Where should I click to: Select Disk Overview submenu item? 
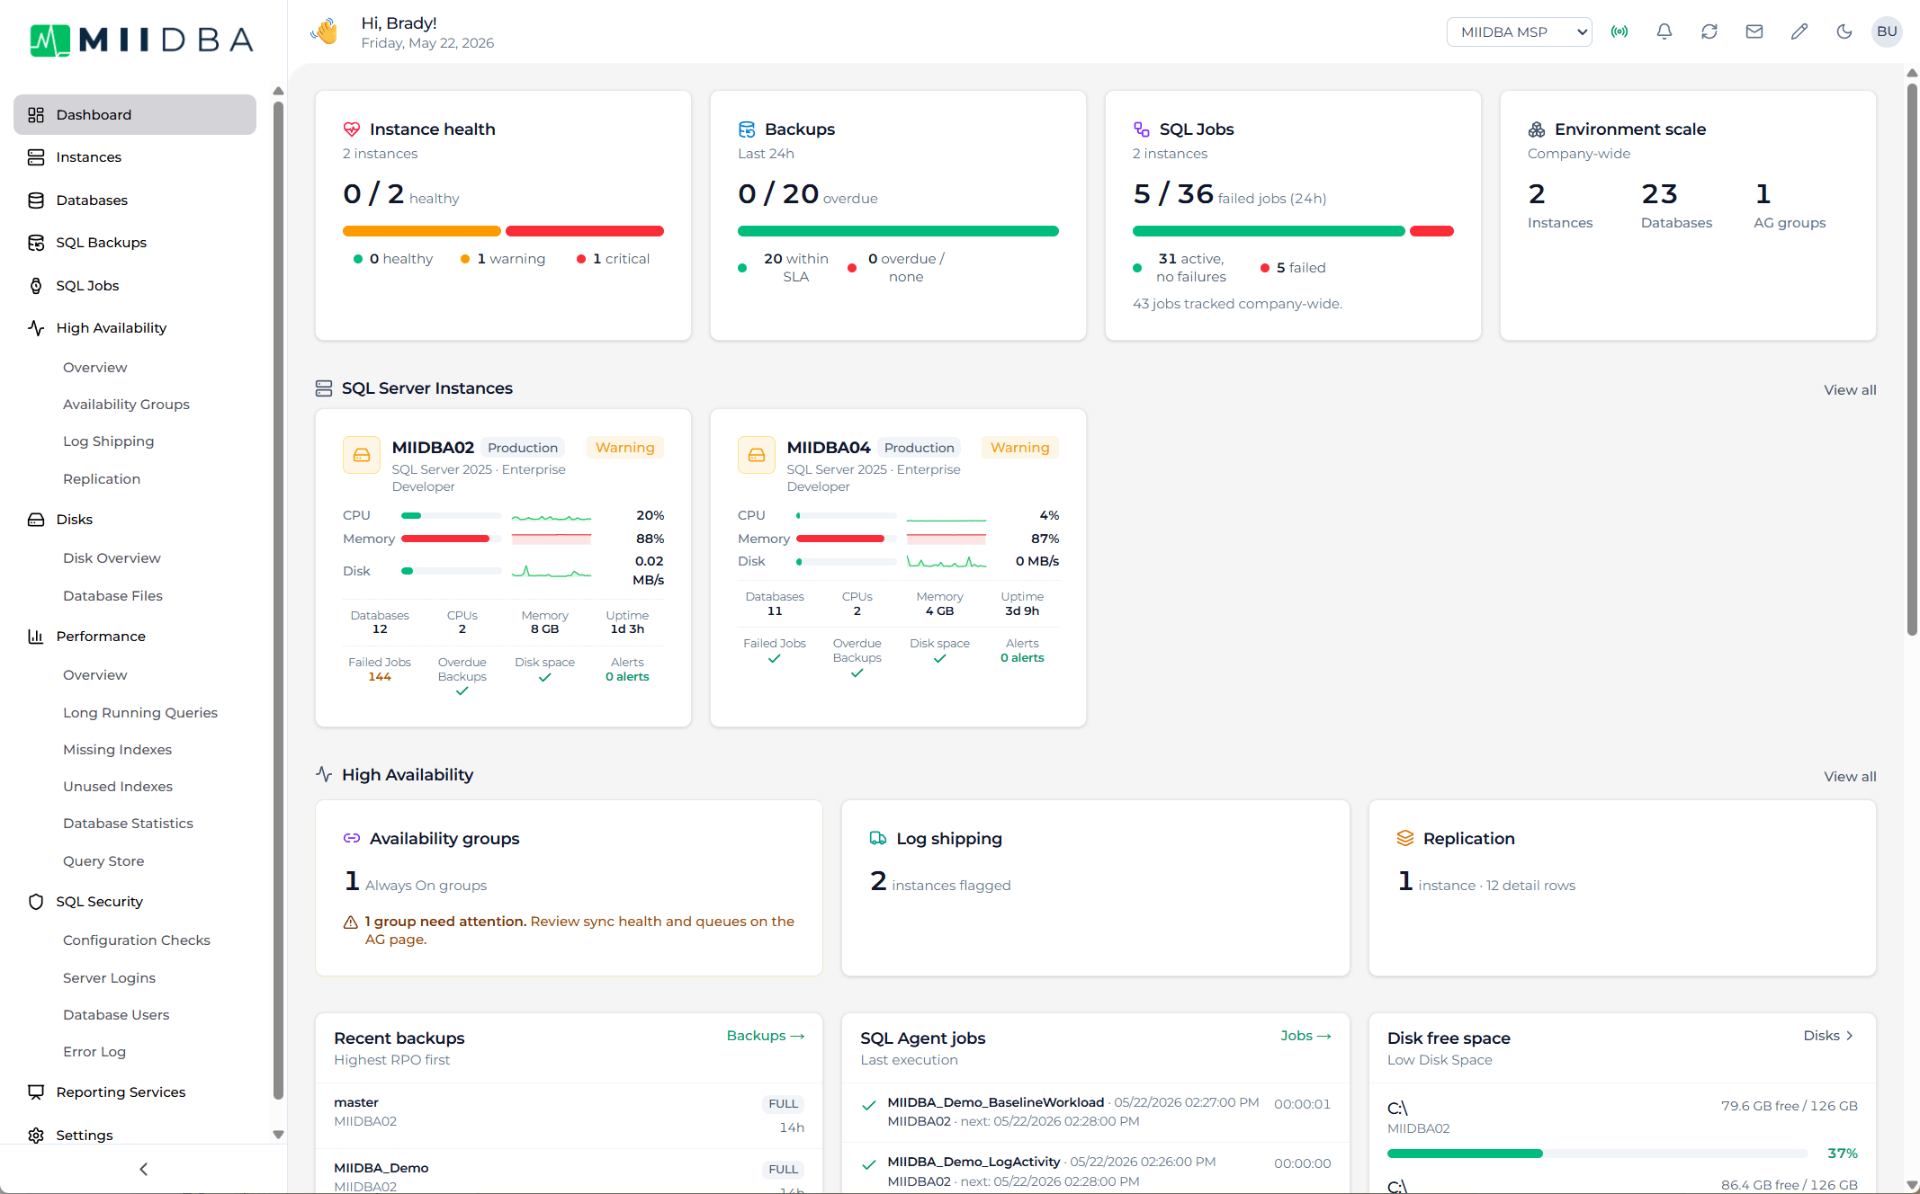111,558
